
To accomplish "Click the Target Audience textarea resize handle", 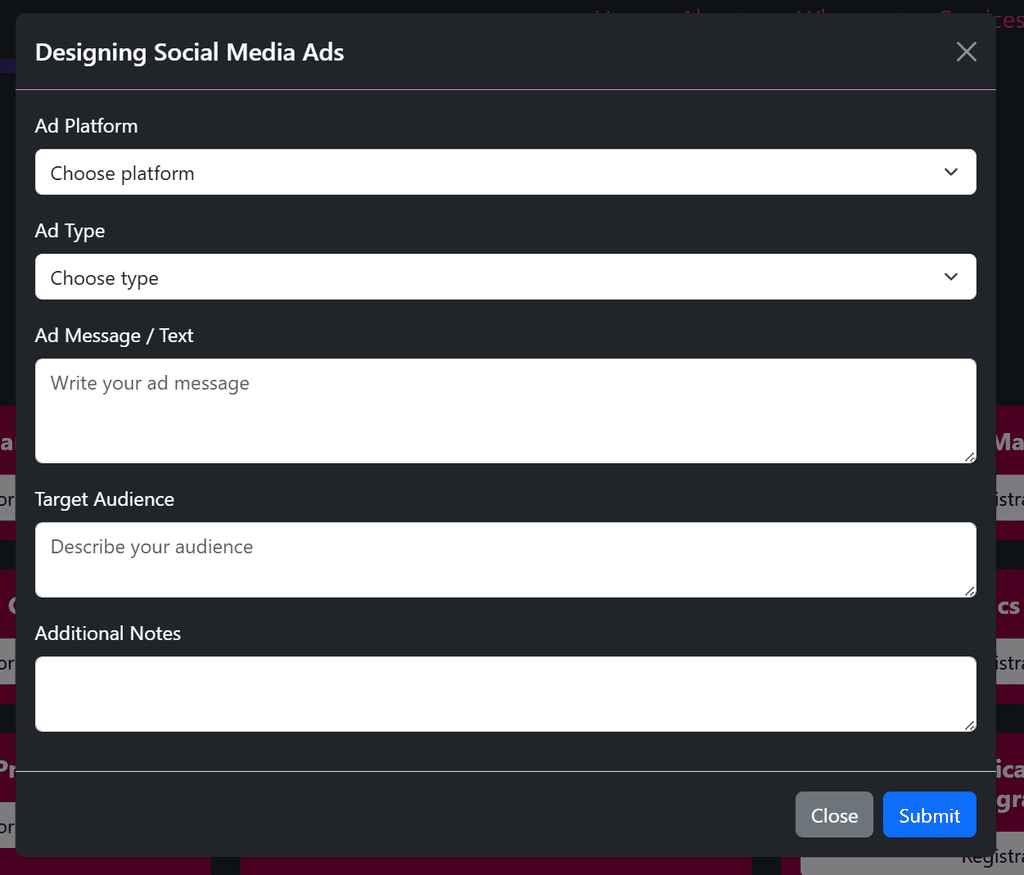I will tap(970, 591).
